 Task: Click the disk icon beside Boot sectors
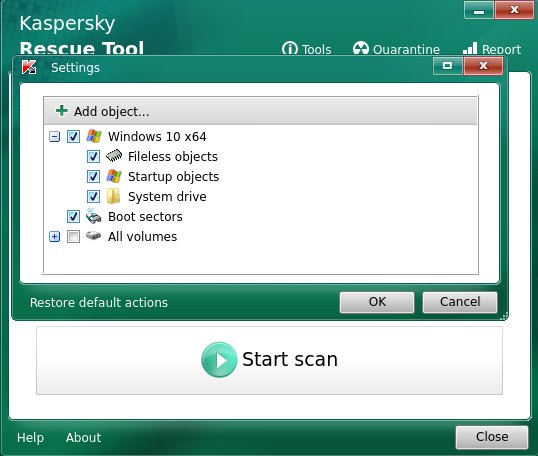click(x=93, y=216)
